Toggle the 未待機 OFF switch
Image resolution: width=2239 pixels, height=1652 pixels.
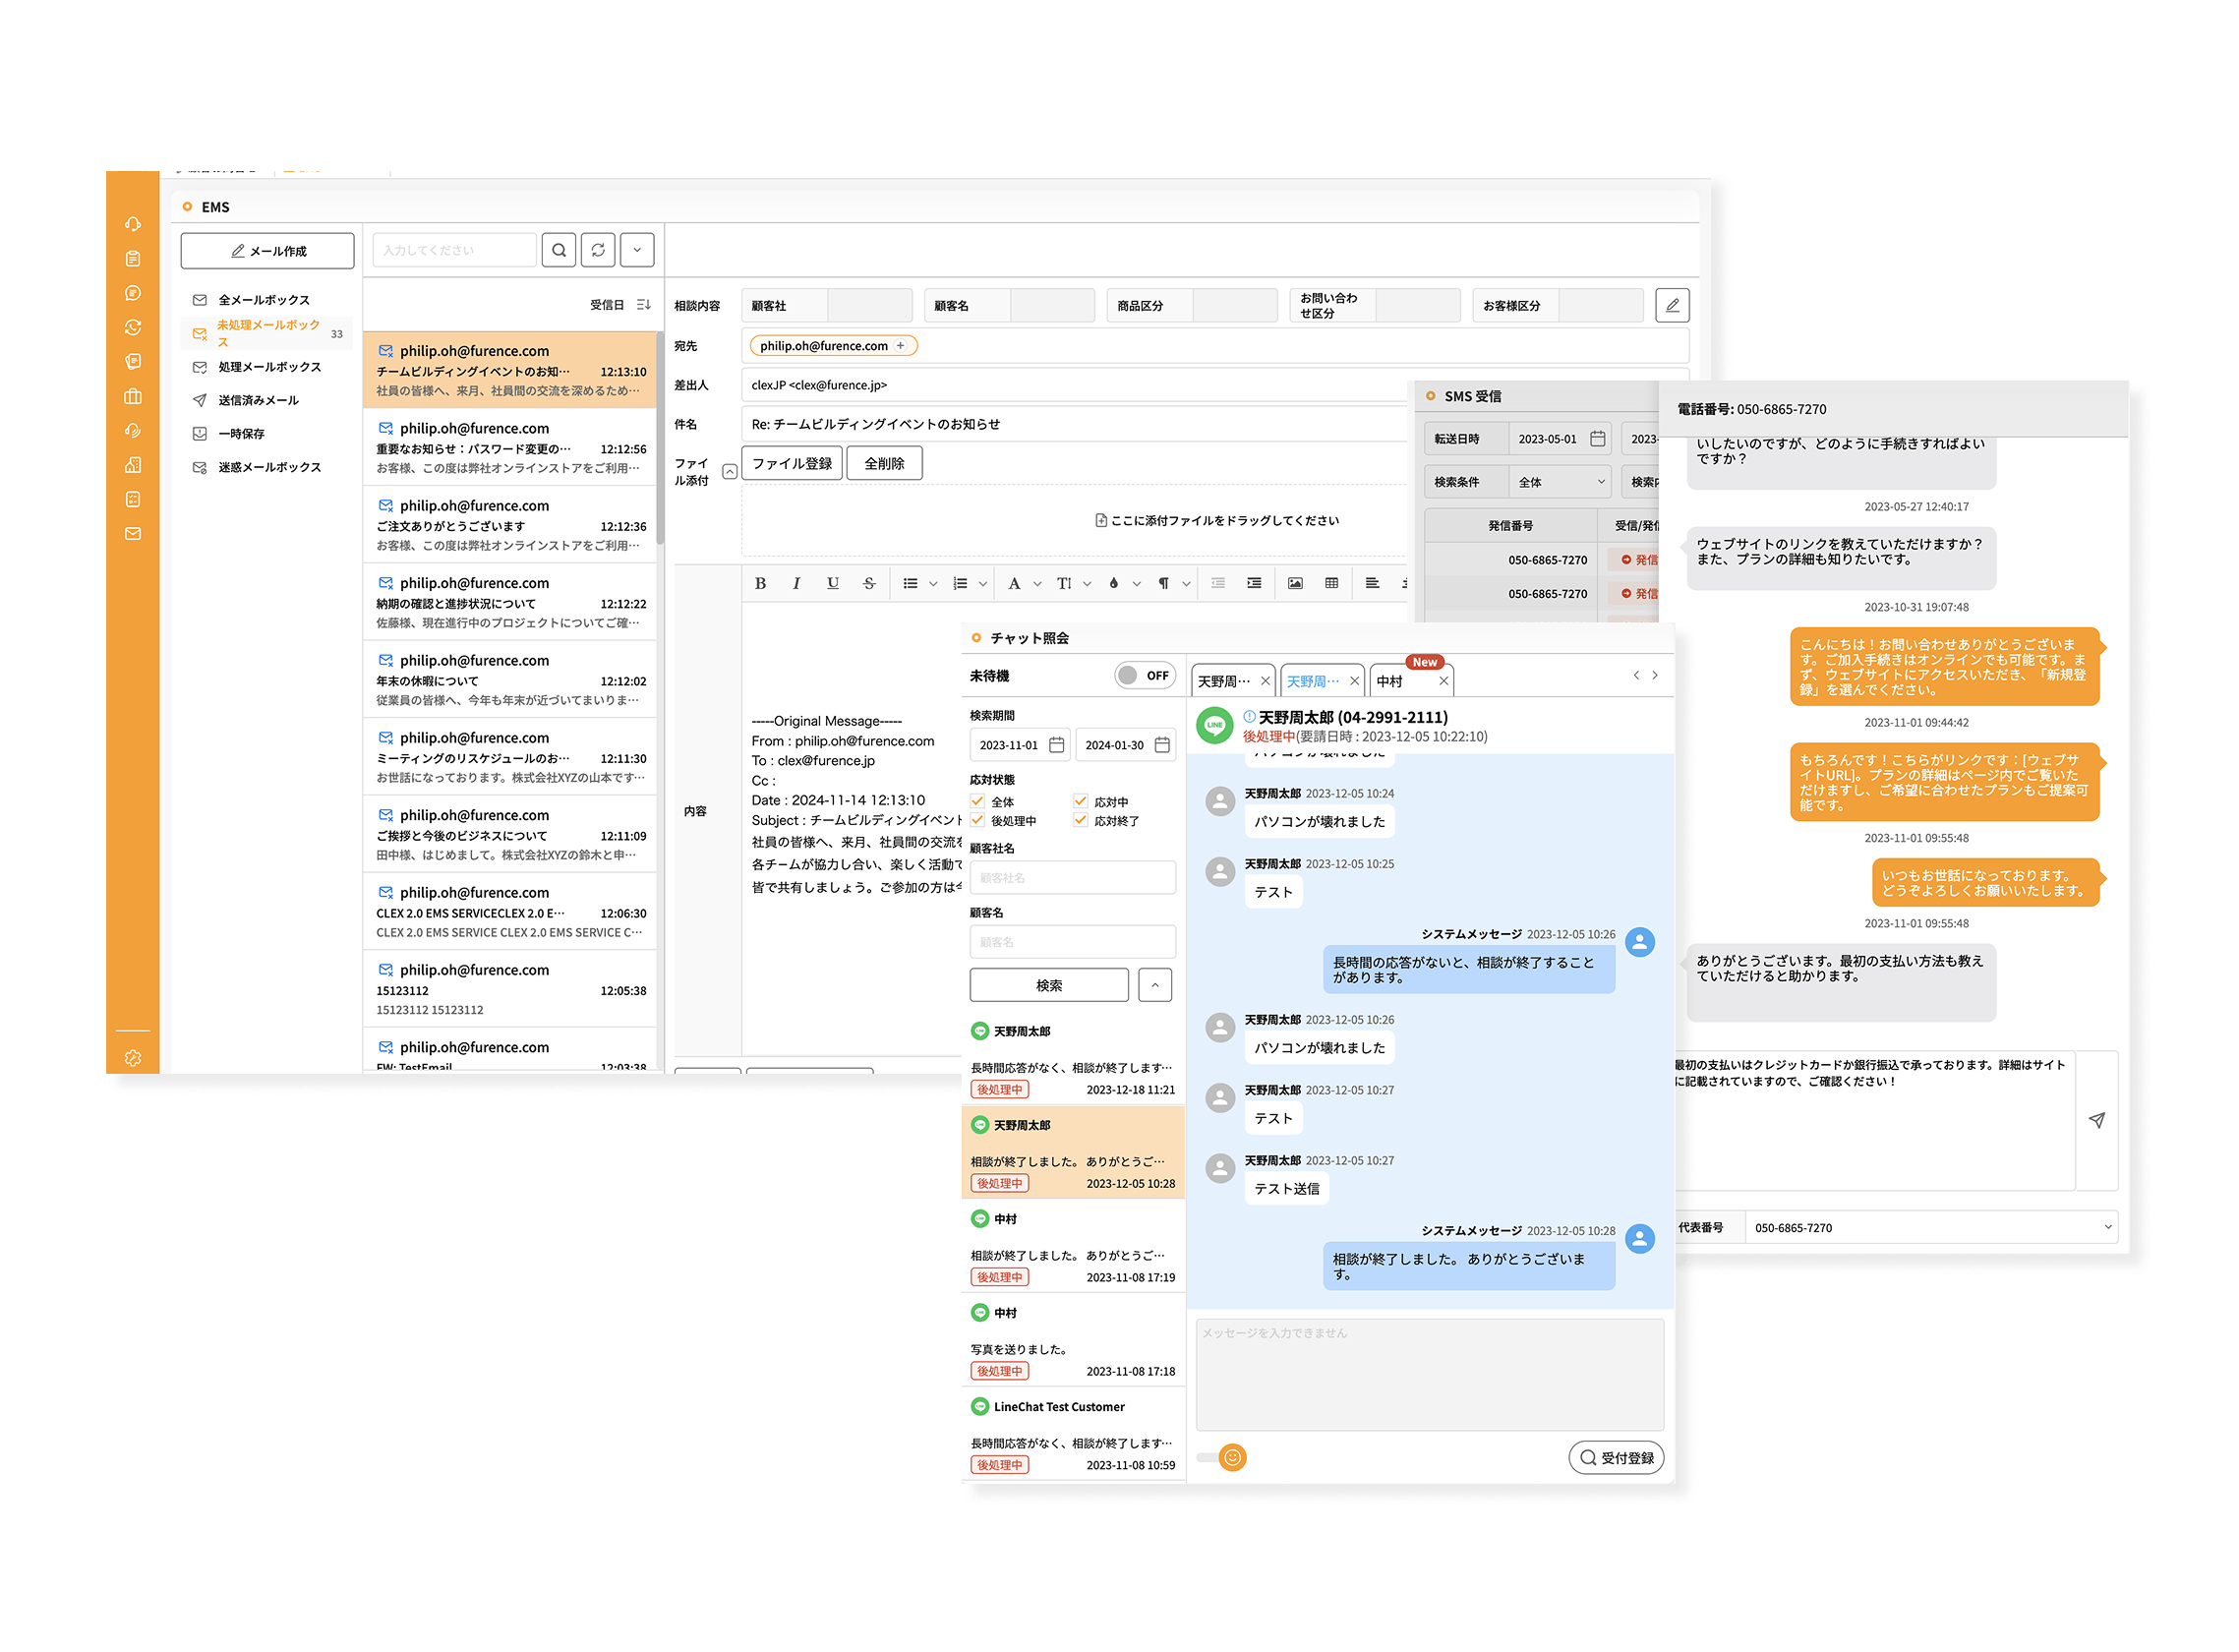click(1144, 675)
